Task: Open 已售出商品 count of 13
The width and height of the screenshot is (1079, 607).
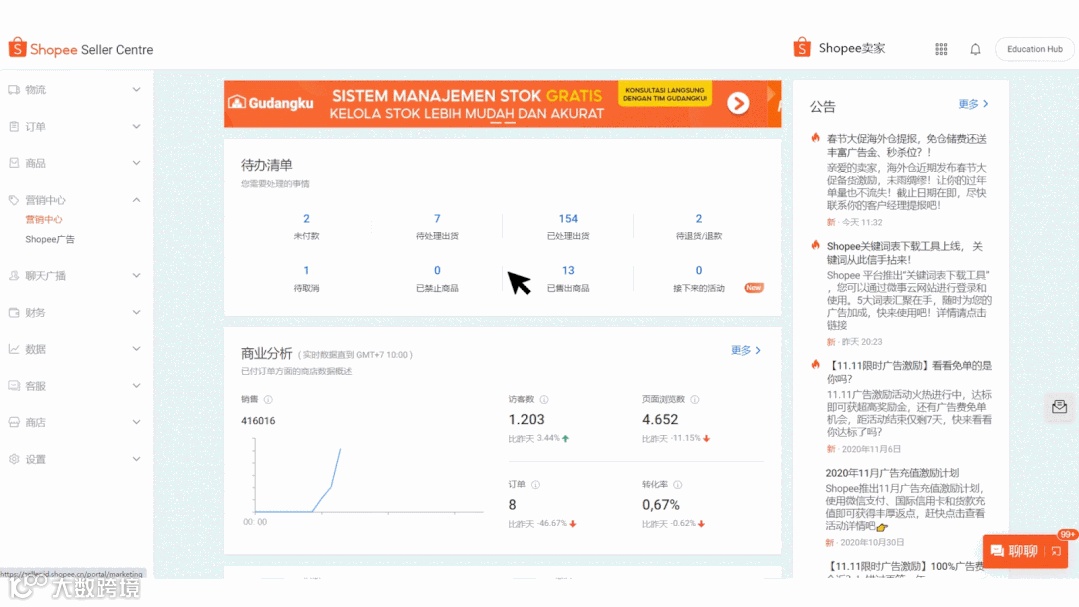Action: pos(568,270)
